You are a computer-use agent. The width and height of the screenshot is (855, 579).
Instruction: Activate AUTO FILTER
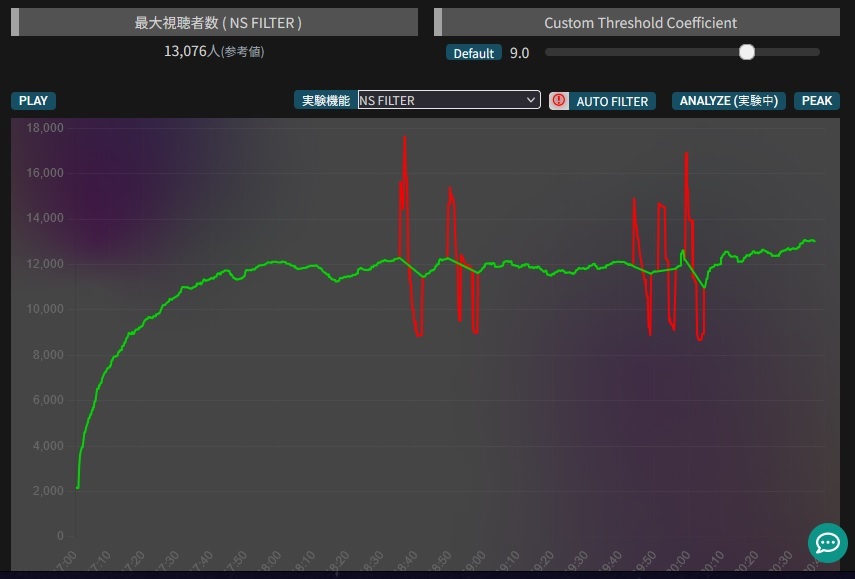(612, 101)
